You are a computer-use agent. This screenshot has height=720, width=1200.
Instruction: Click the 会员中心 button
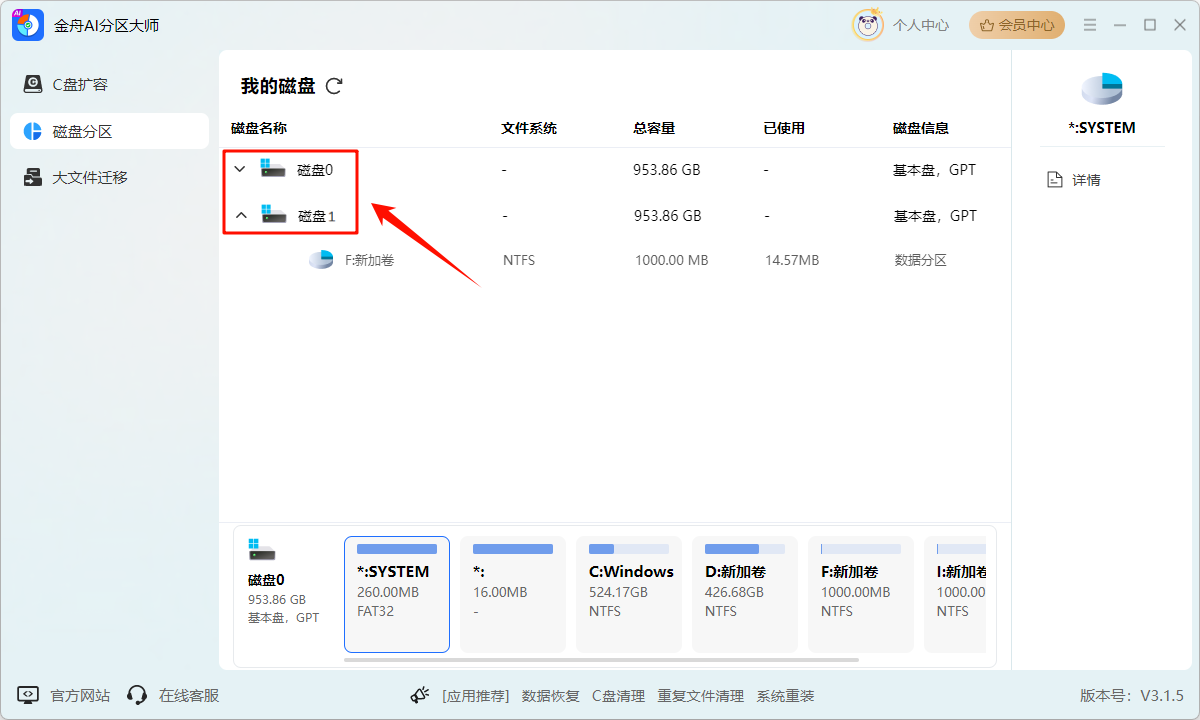[x=1016, y=25]
